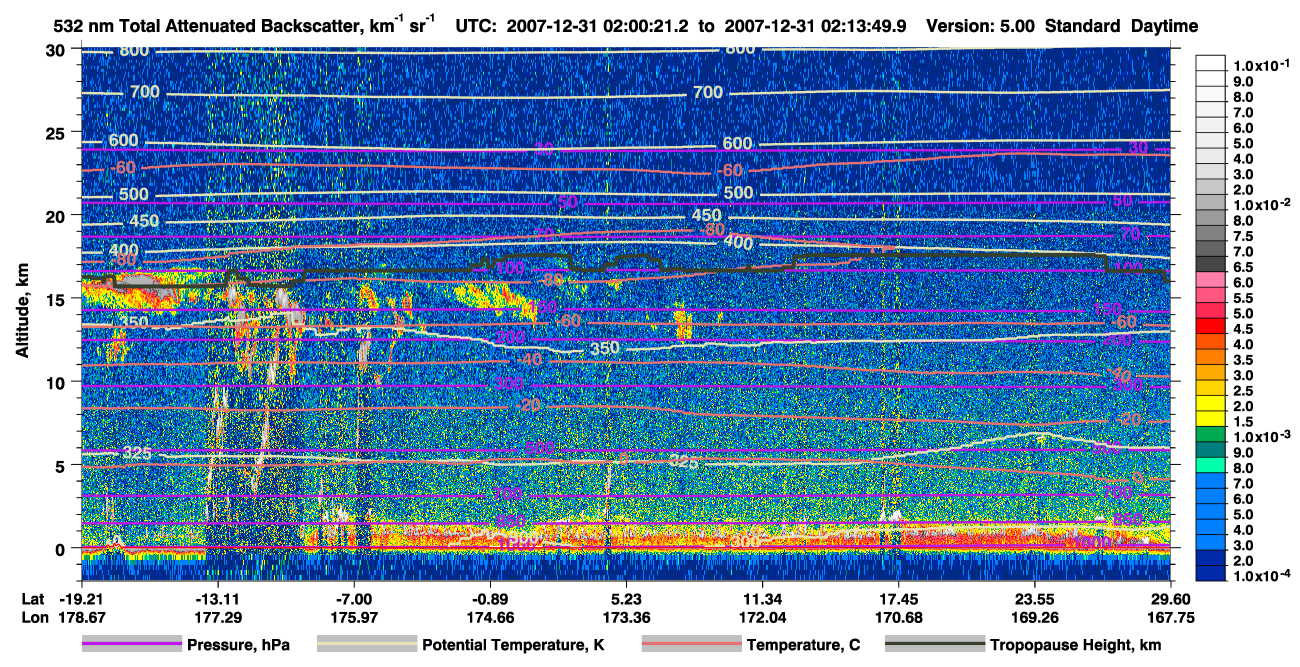1300x667 pixels.
Task: Click latitude value -0.89
Action: pyautogui.click(x=490, y=598)
